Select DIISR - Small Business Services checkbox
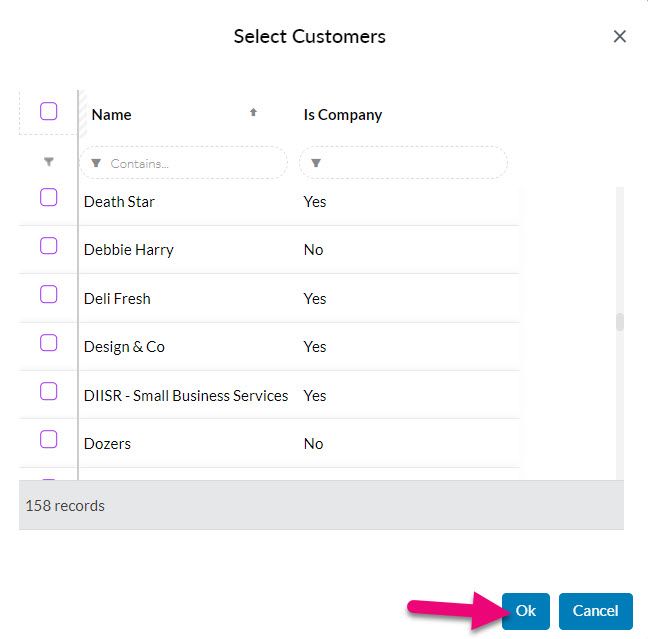648x639 pixels. click(49, 392)
